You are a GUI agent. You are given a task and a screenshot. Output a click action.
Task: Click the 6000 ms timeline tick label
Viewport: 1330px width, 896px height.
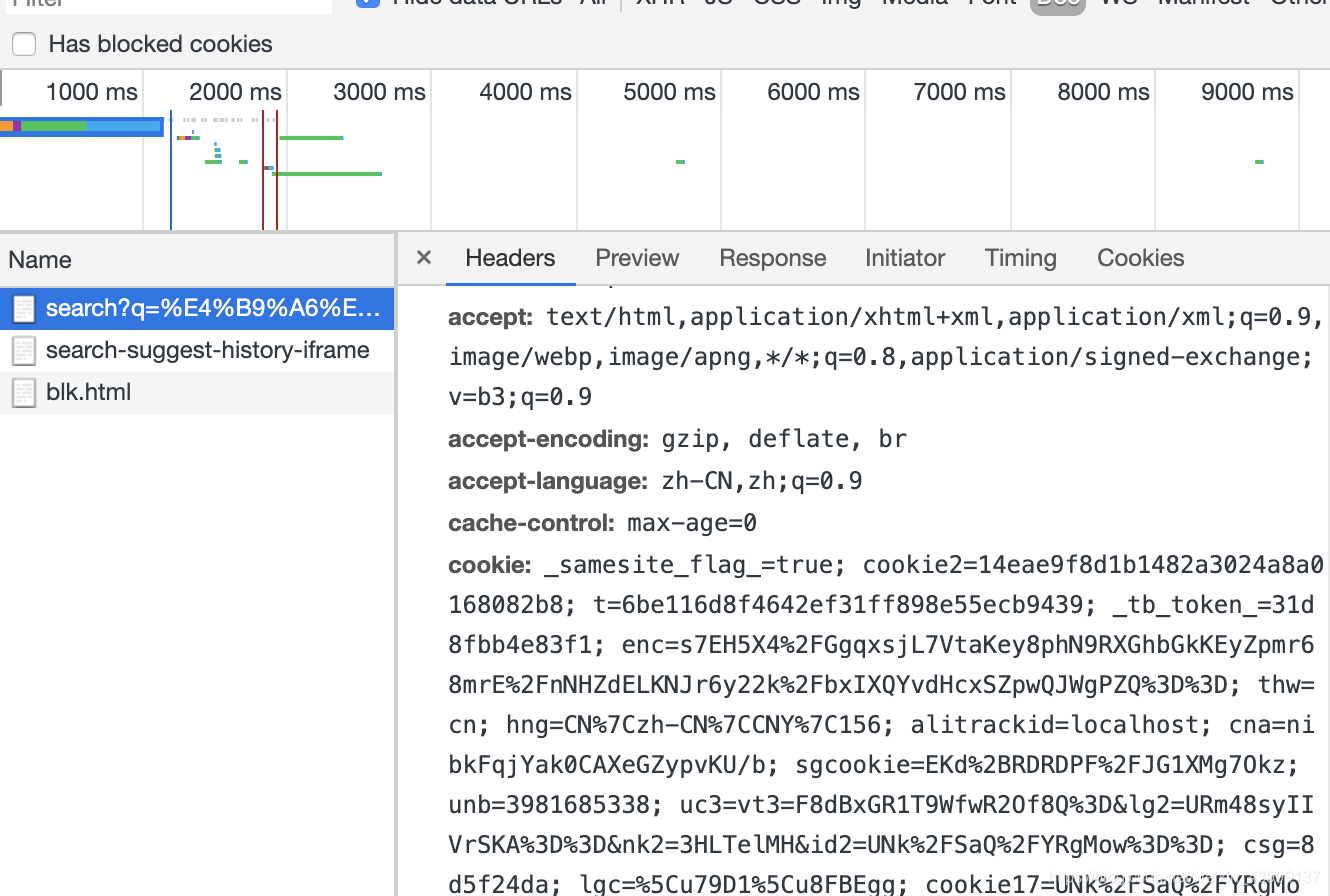point(813,92)
